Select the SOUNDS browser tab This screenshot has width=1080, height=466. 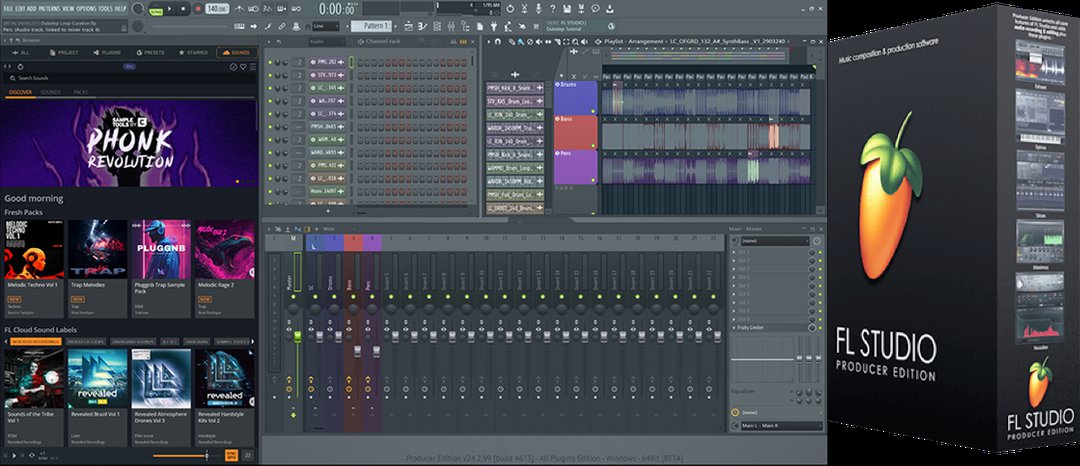coord(237,52)
